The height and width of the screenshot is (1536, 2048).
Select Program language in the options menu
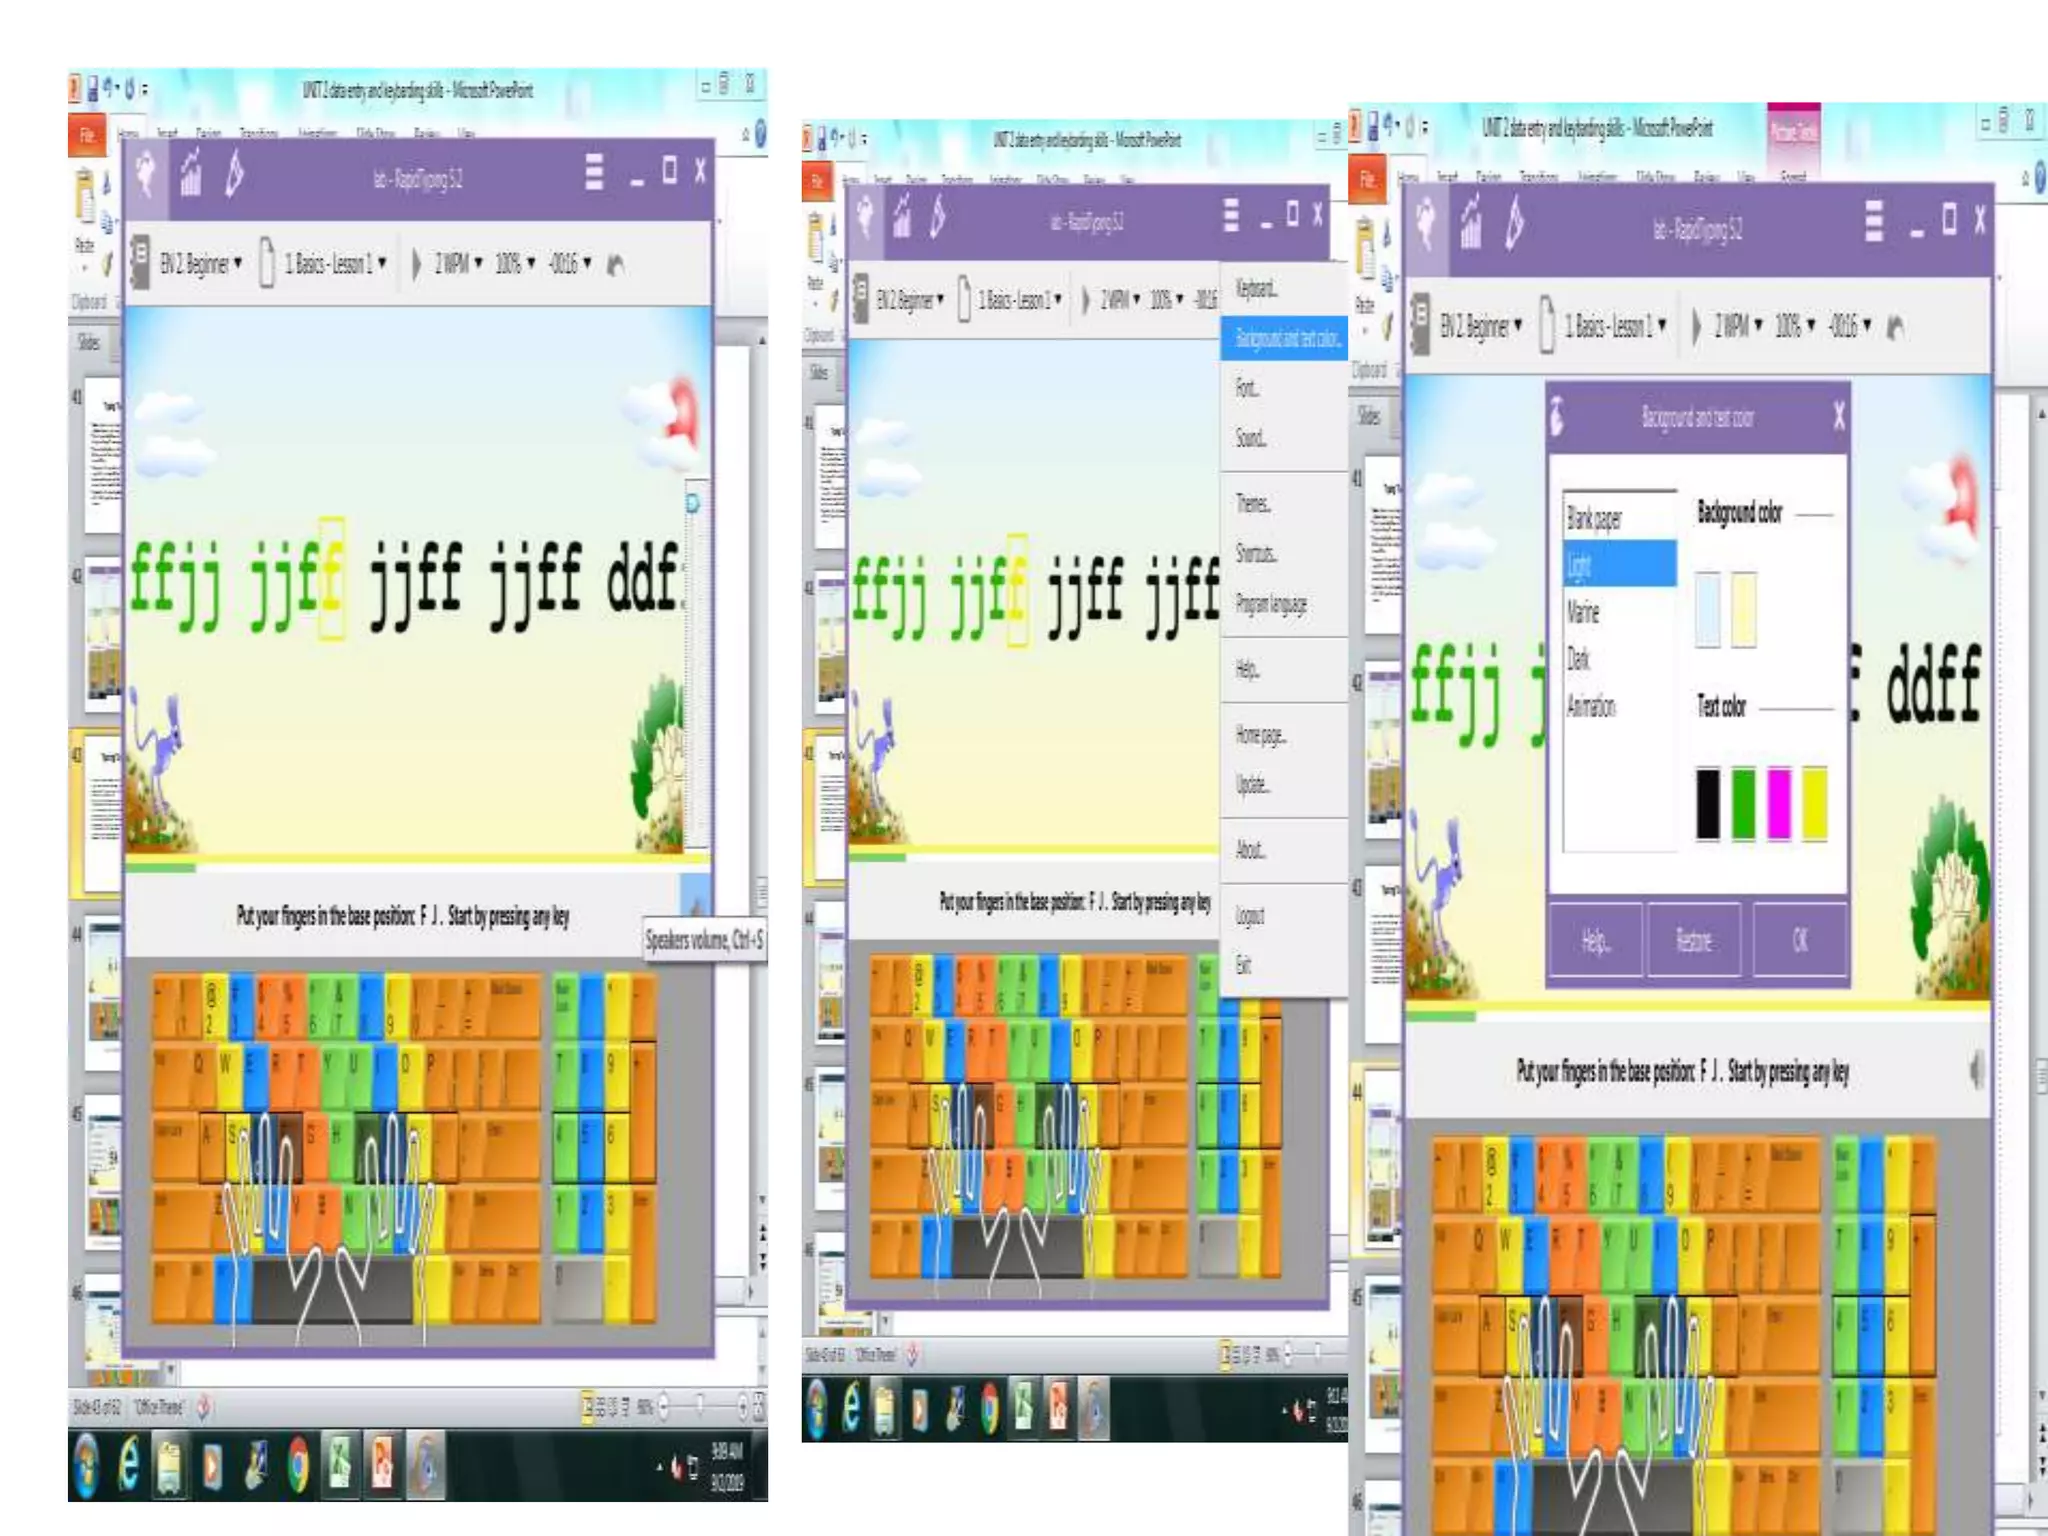1270,604
